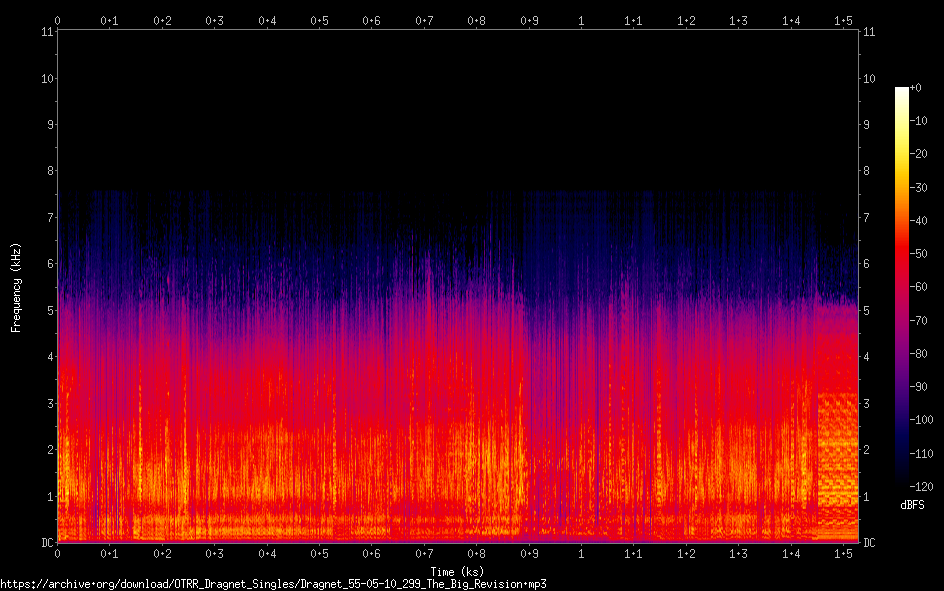
Task: Click the Frequency (kHz) axis label
Action: tap(16, 287)
